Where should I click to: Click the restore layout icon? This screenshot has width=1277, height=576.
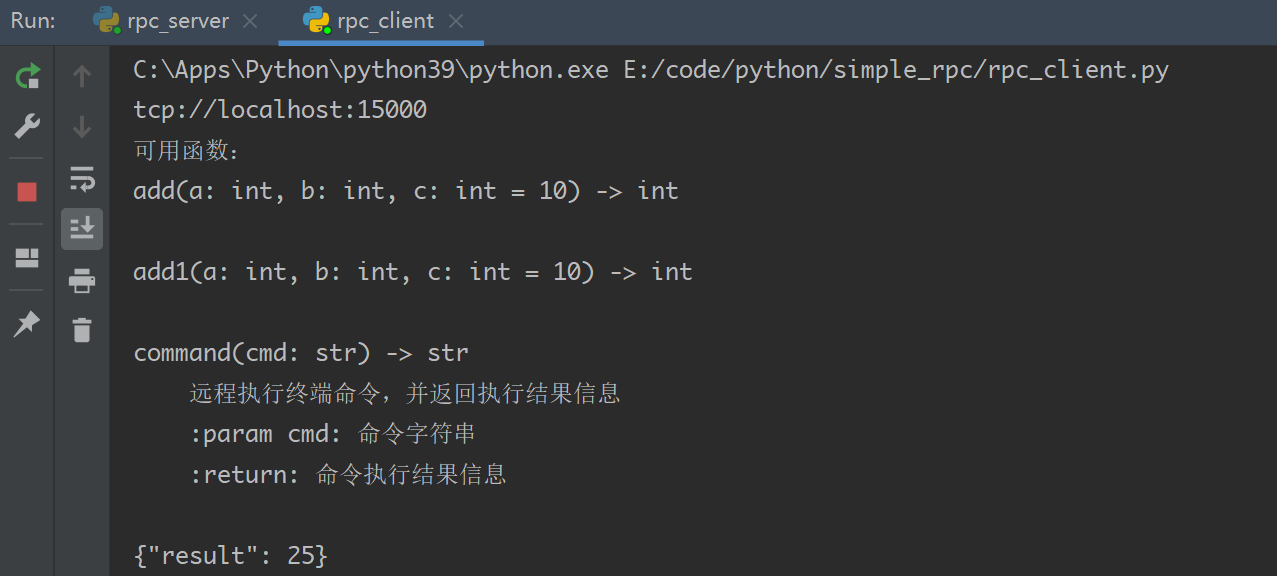[27, 258]
